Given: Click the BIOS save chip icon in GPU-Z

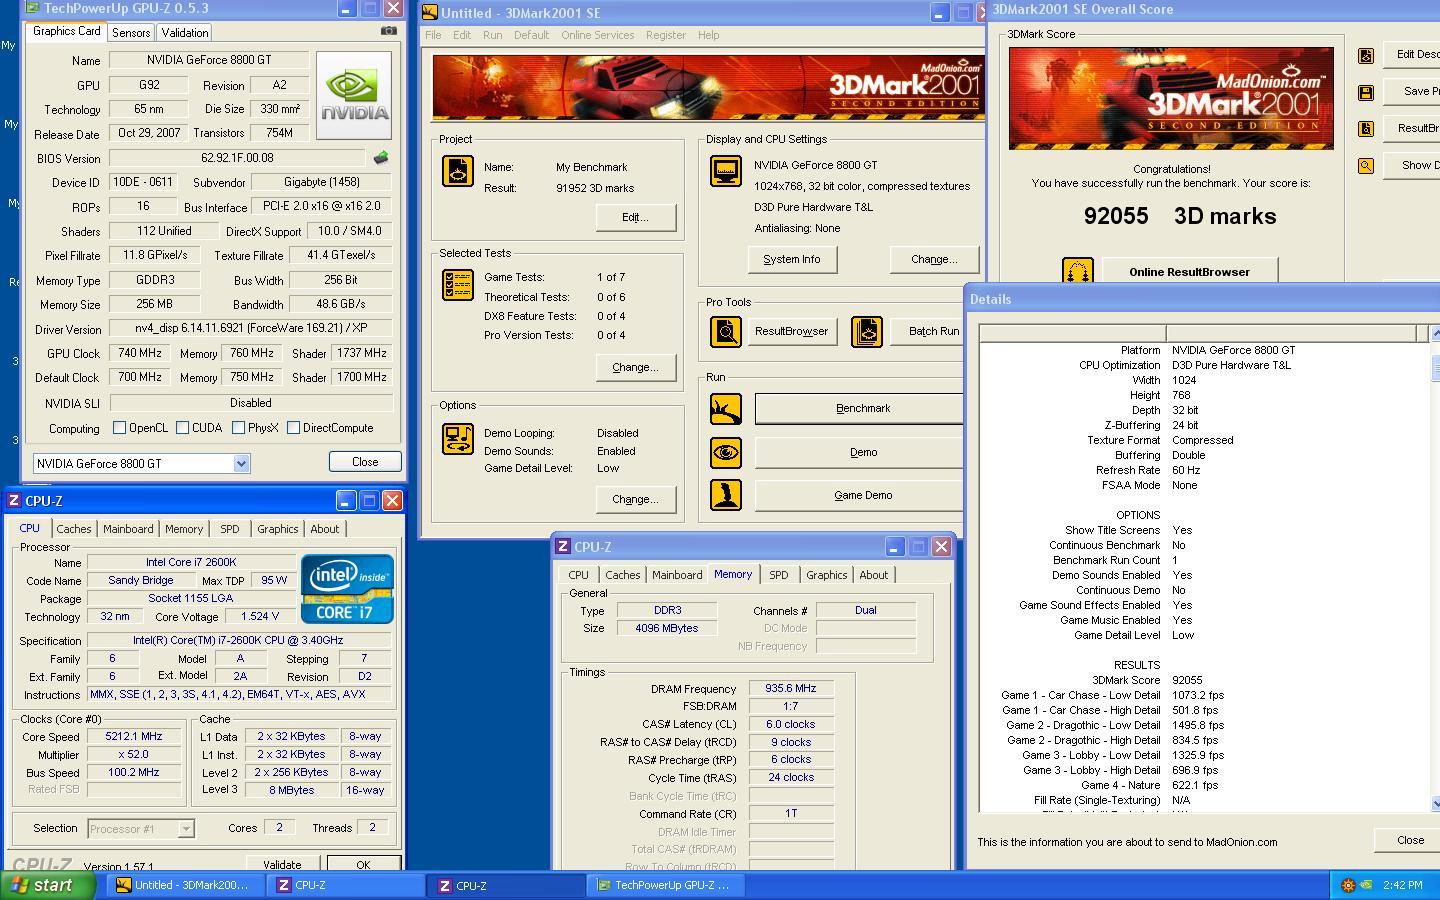Looking at the screenshot, I should pos(380,158).
